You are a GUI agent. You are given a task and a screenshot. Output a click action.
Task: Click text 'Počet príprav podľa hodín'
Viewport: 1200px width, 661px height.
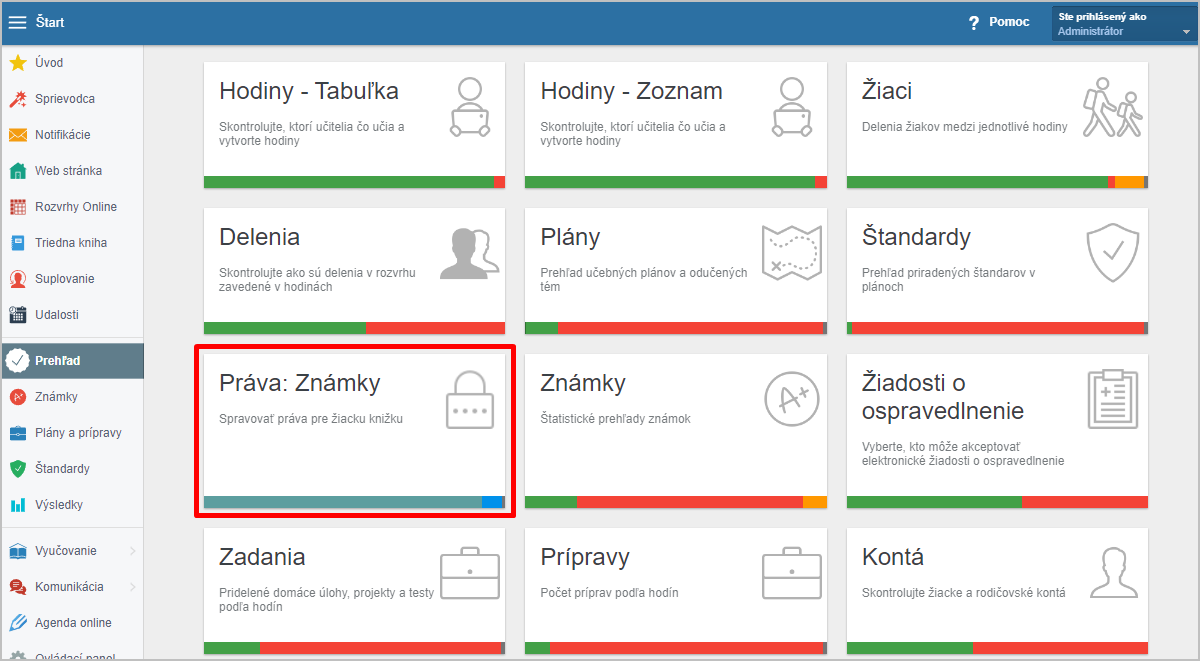point(609,592)
